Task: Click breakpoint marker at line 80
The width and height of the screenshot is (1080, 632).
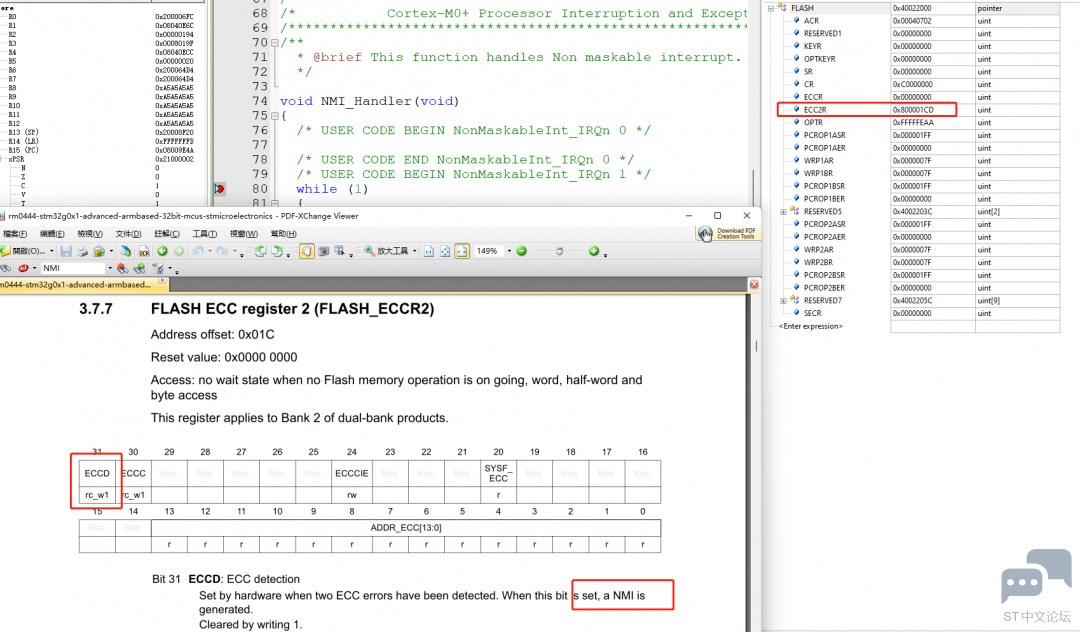Action: (x=219, y=189)
